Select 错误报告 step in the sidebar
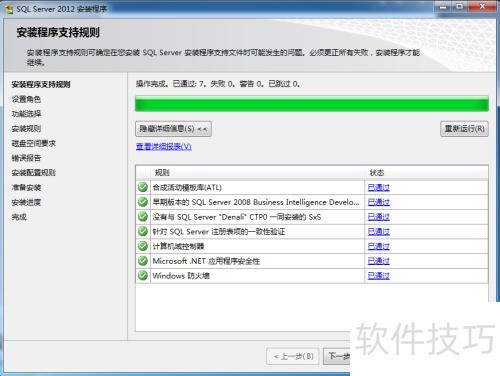 pyautogui.click(x=26, y=158)
